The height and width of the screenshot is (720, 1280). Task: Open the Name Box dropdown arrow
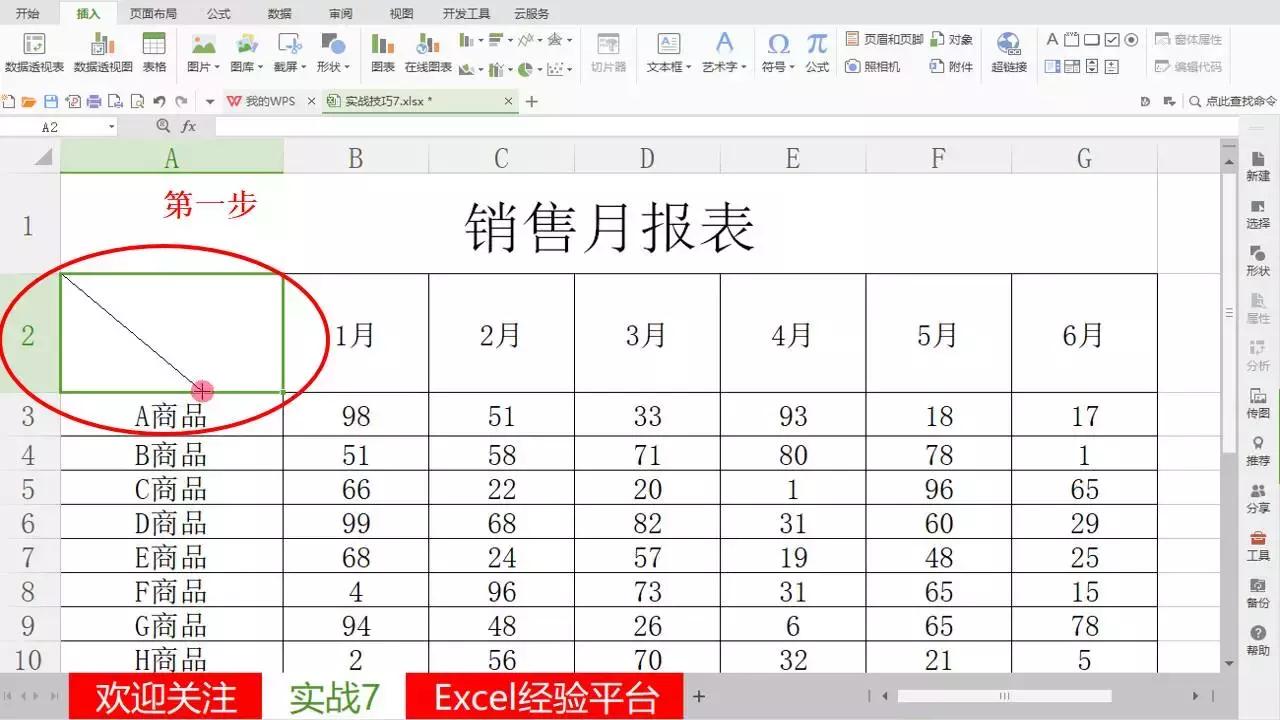click(x=110, y=126)
